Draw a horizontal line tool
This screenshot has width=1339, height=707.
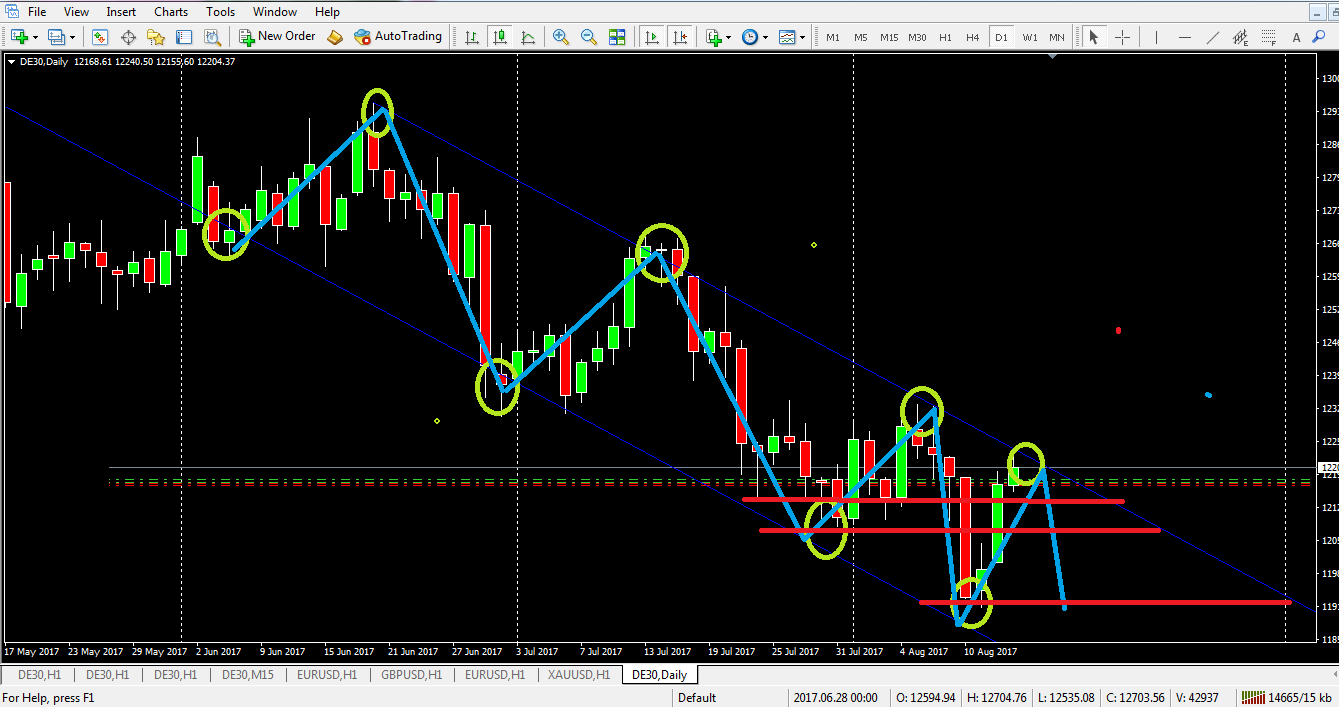click(x=1185, y=37)
